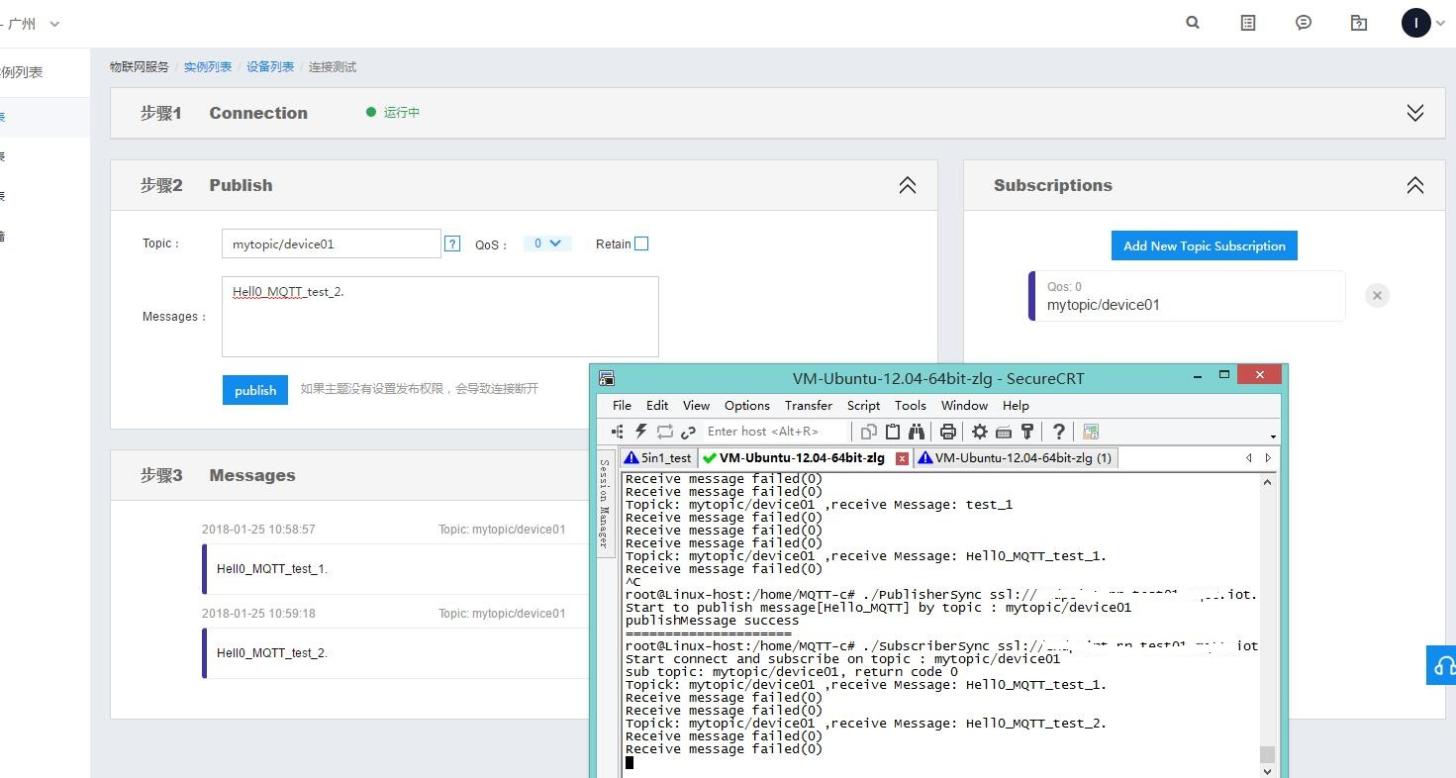Open SecureCRT Help menu
Viewport: 1456px width, 778px height.
point(1015,405)
